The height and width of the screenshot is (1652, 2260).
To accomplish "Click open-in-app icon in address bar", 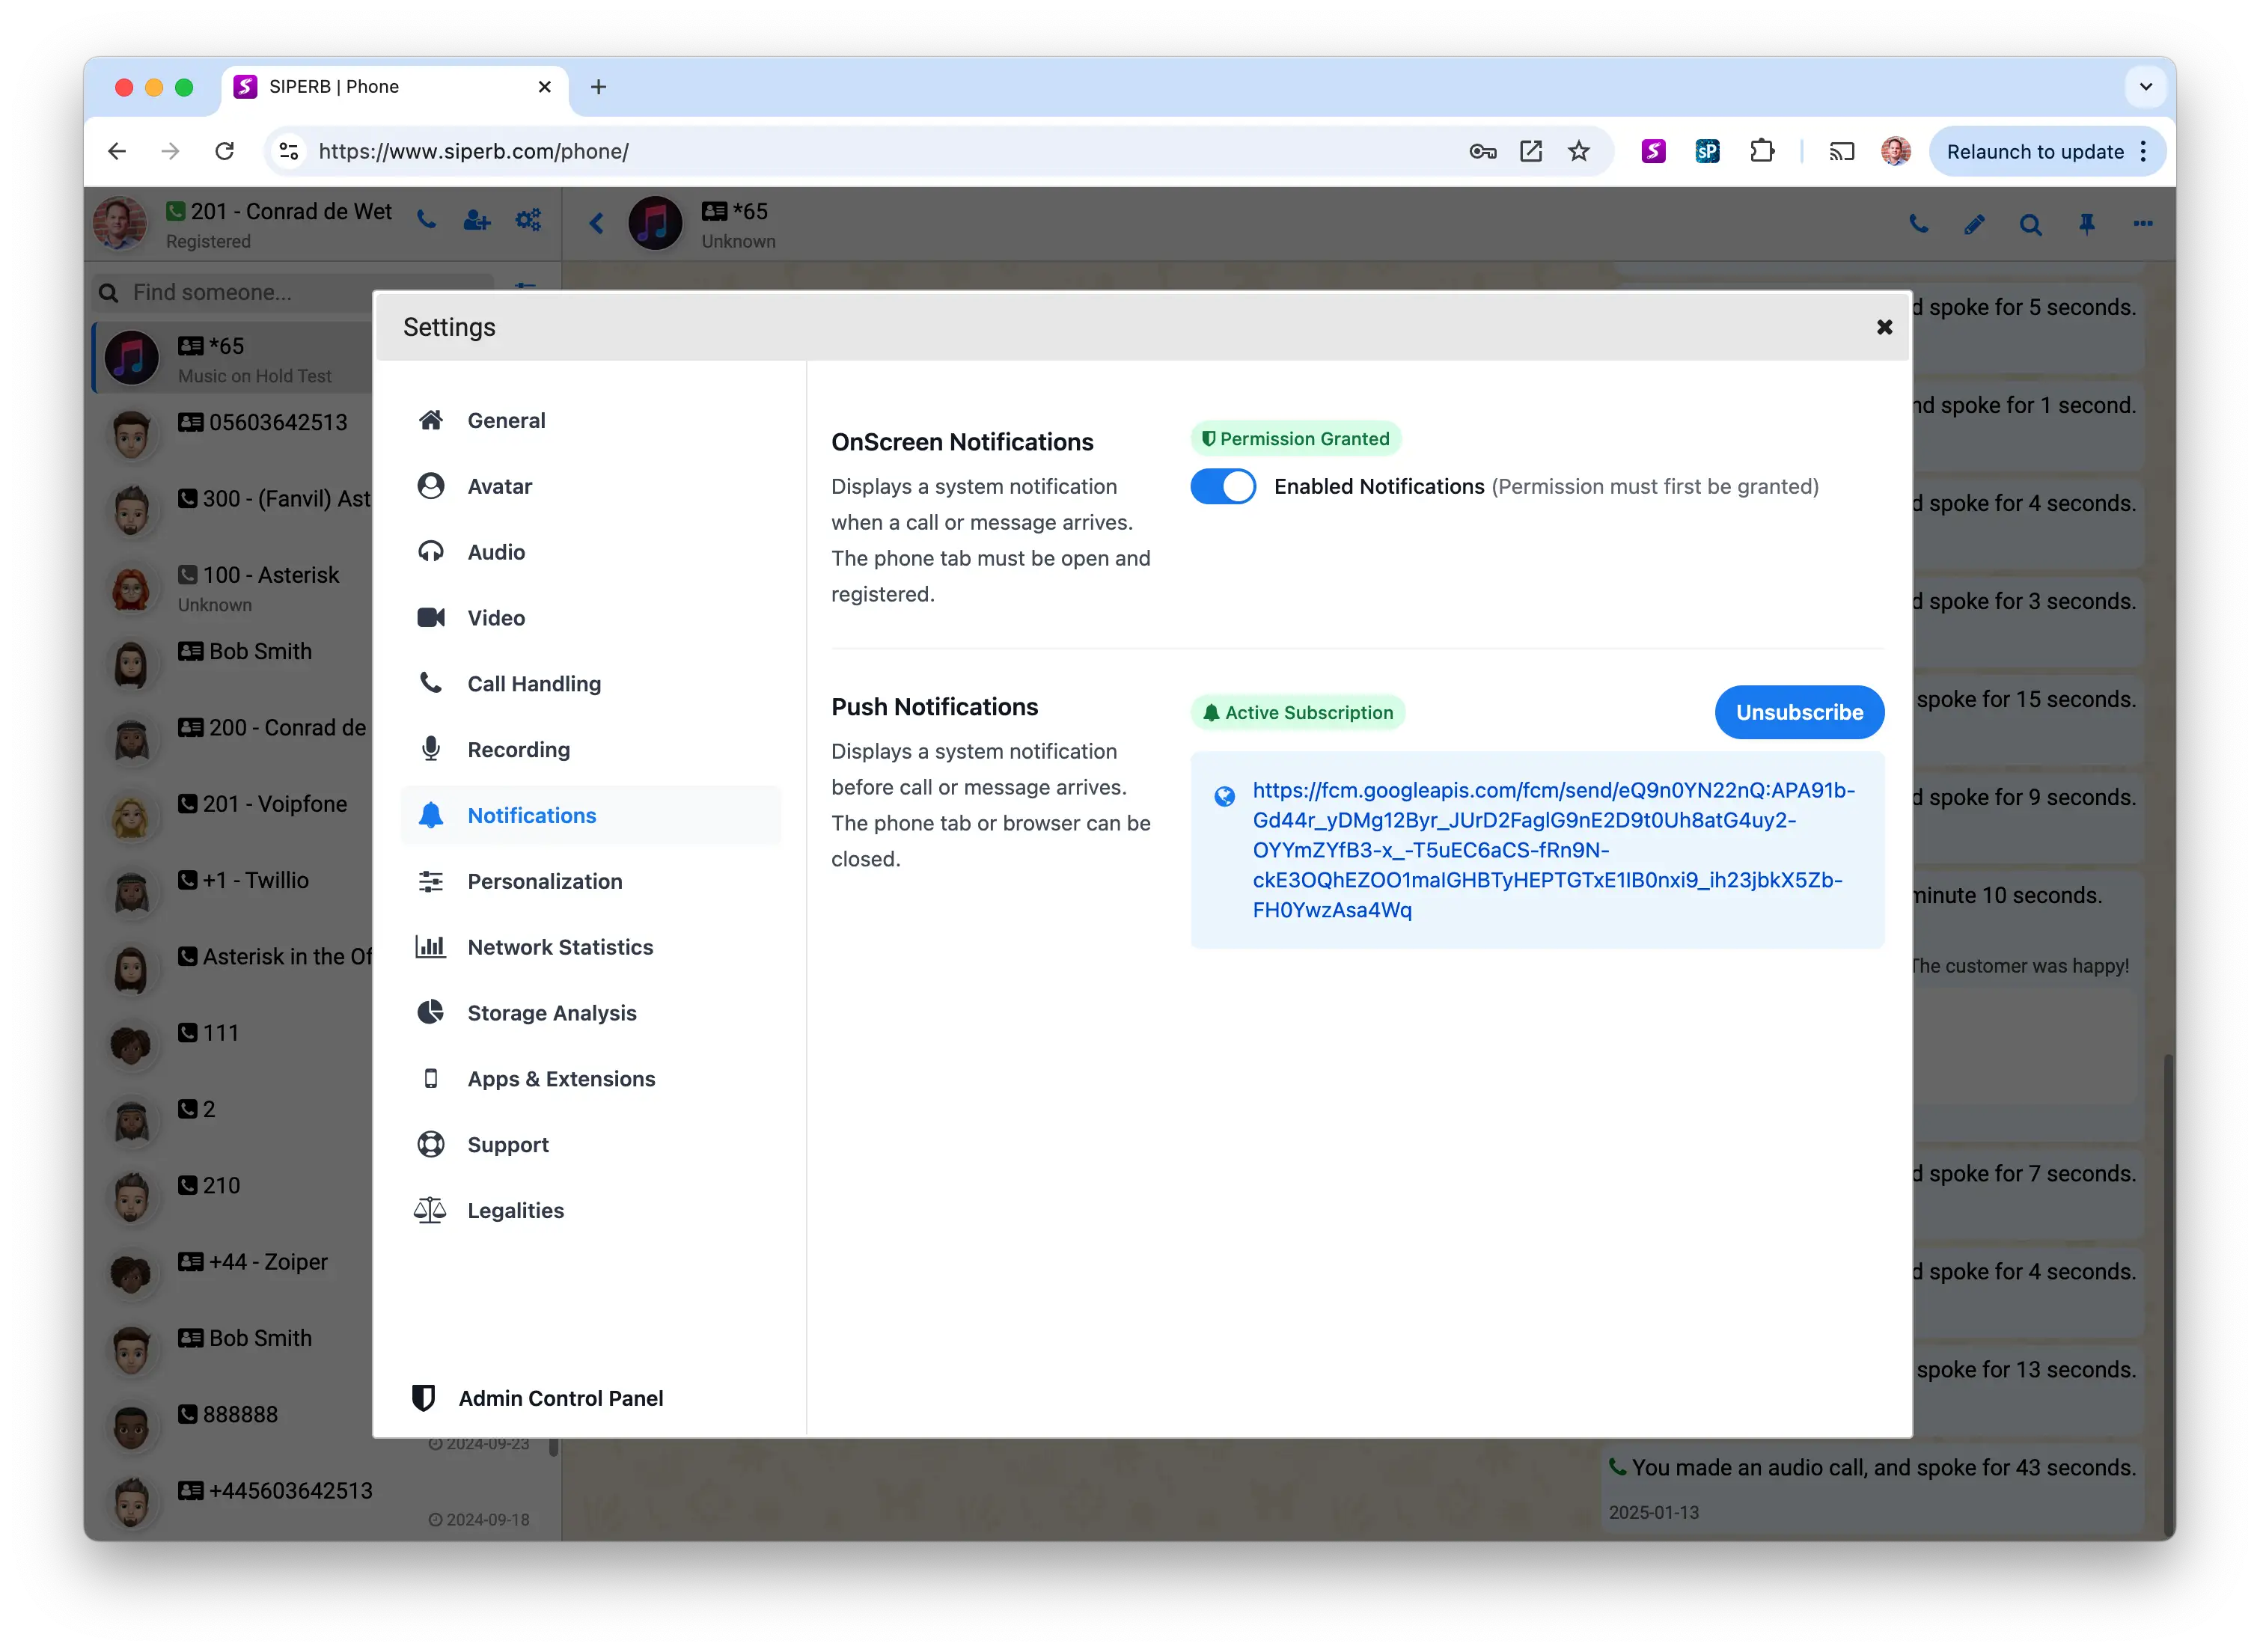I will coord(1530,151).
